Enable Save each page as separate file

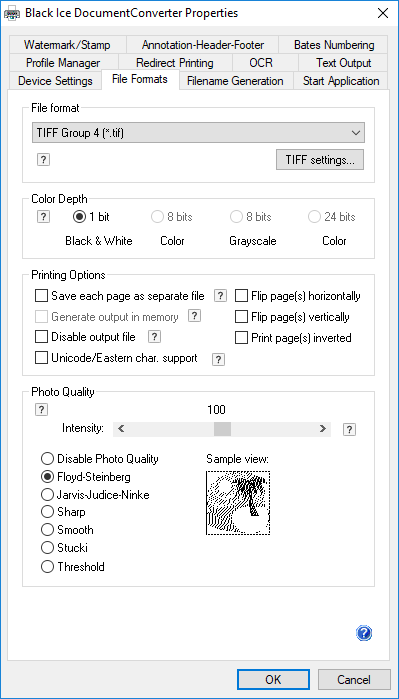coord(41,296)
